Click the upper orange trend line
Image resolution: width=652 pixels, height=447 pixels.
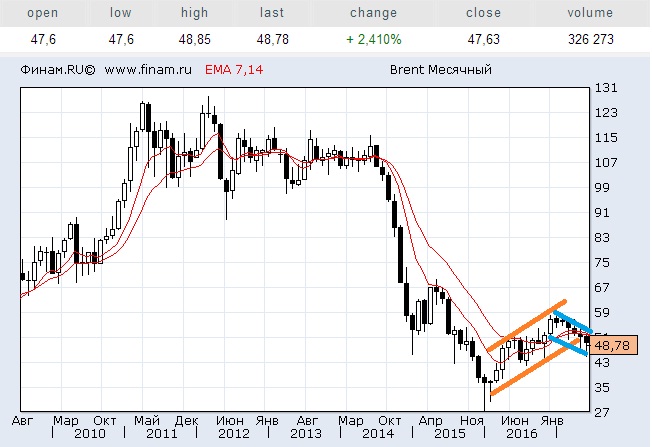[525, 325]
